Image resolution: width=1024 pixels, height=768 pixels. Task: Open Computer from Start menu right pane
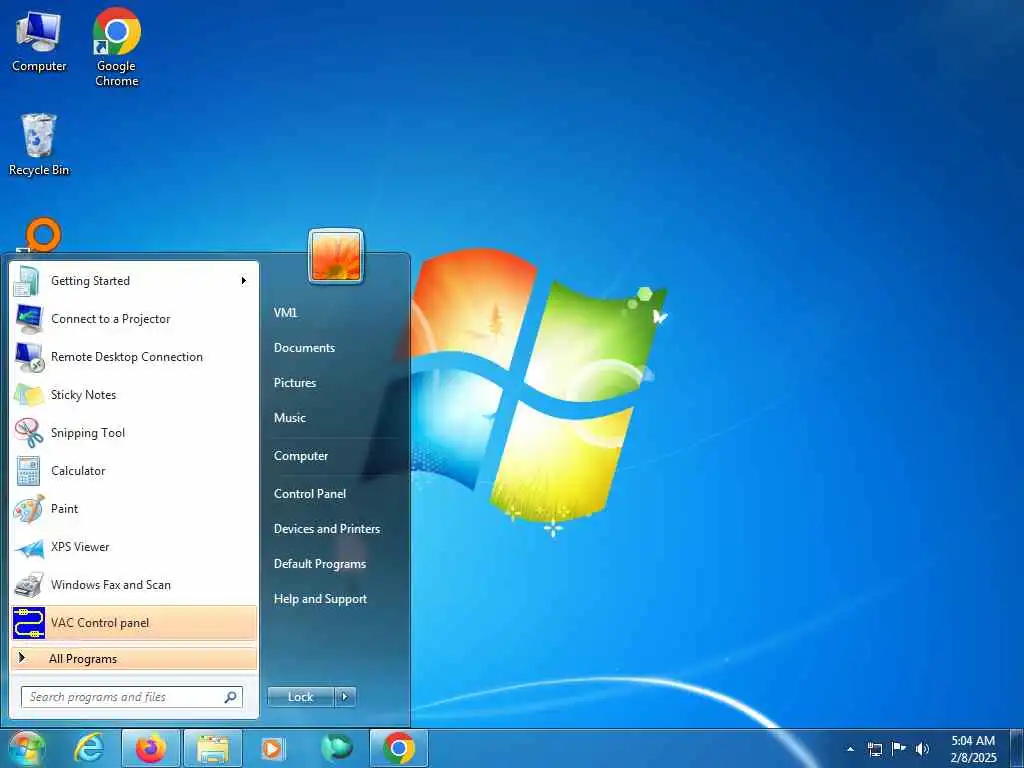300,456
